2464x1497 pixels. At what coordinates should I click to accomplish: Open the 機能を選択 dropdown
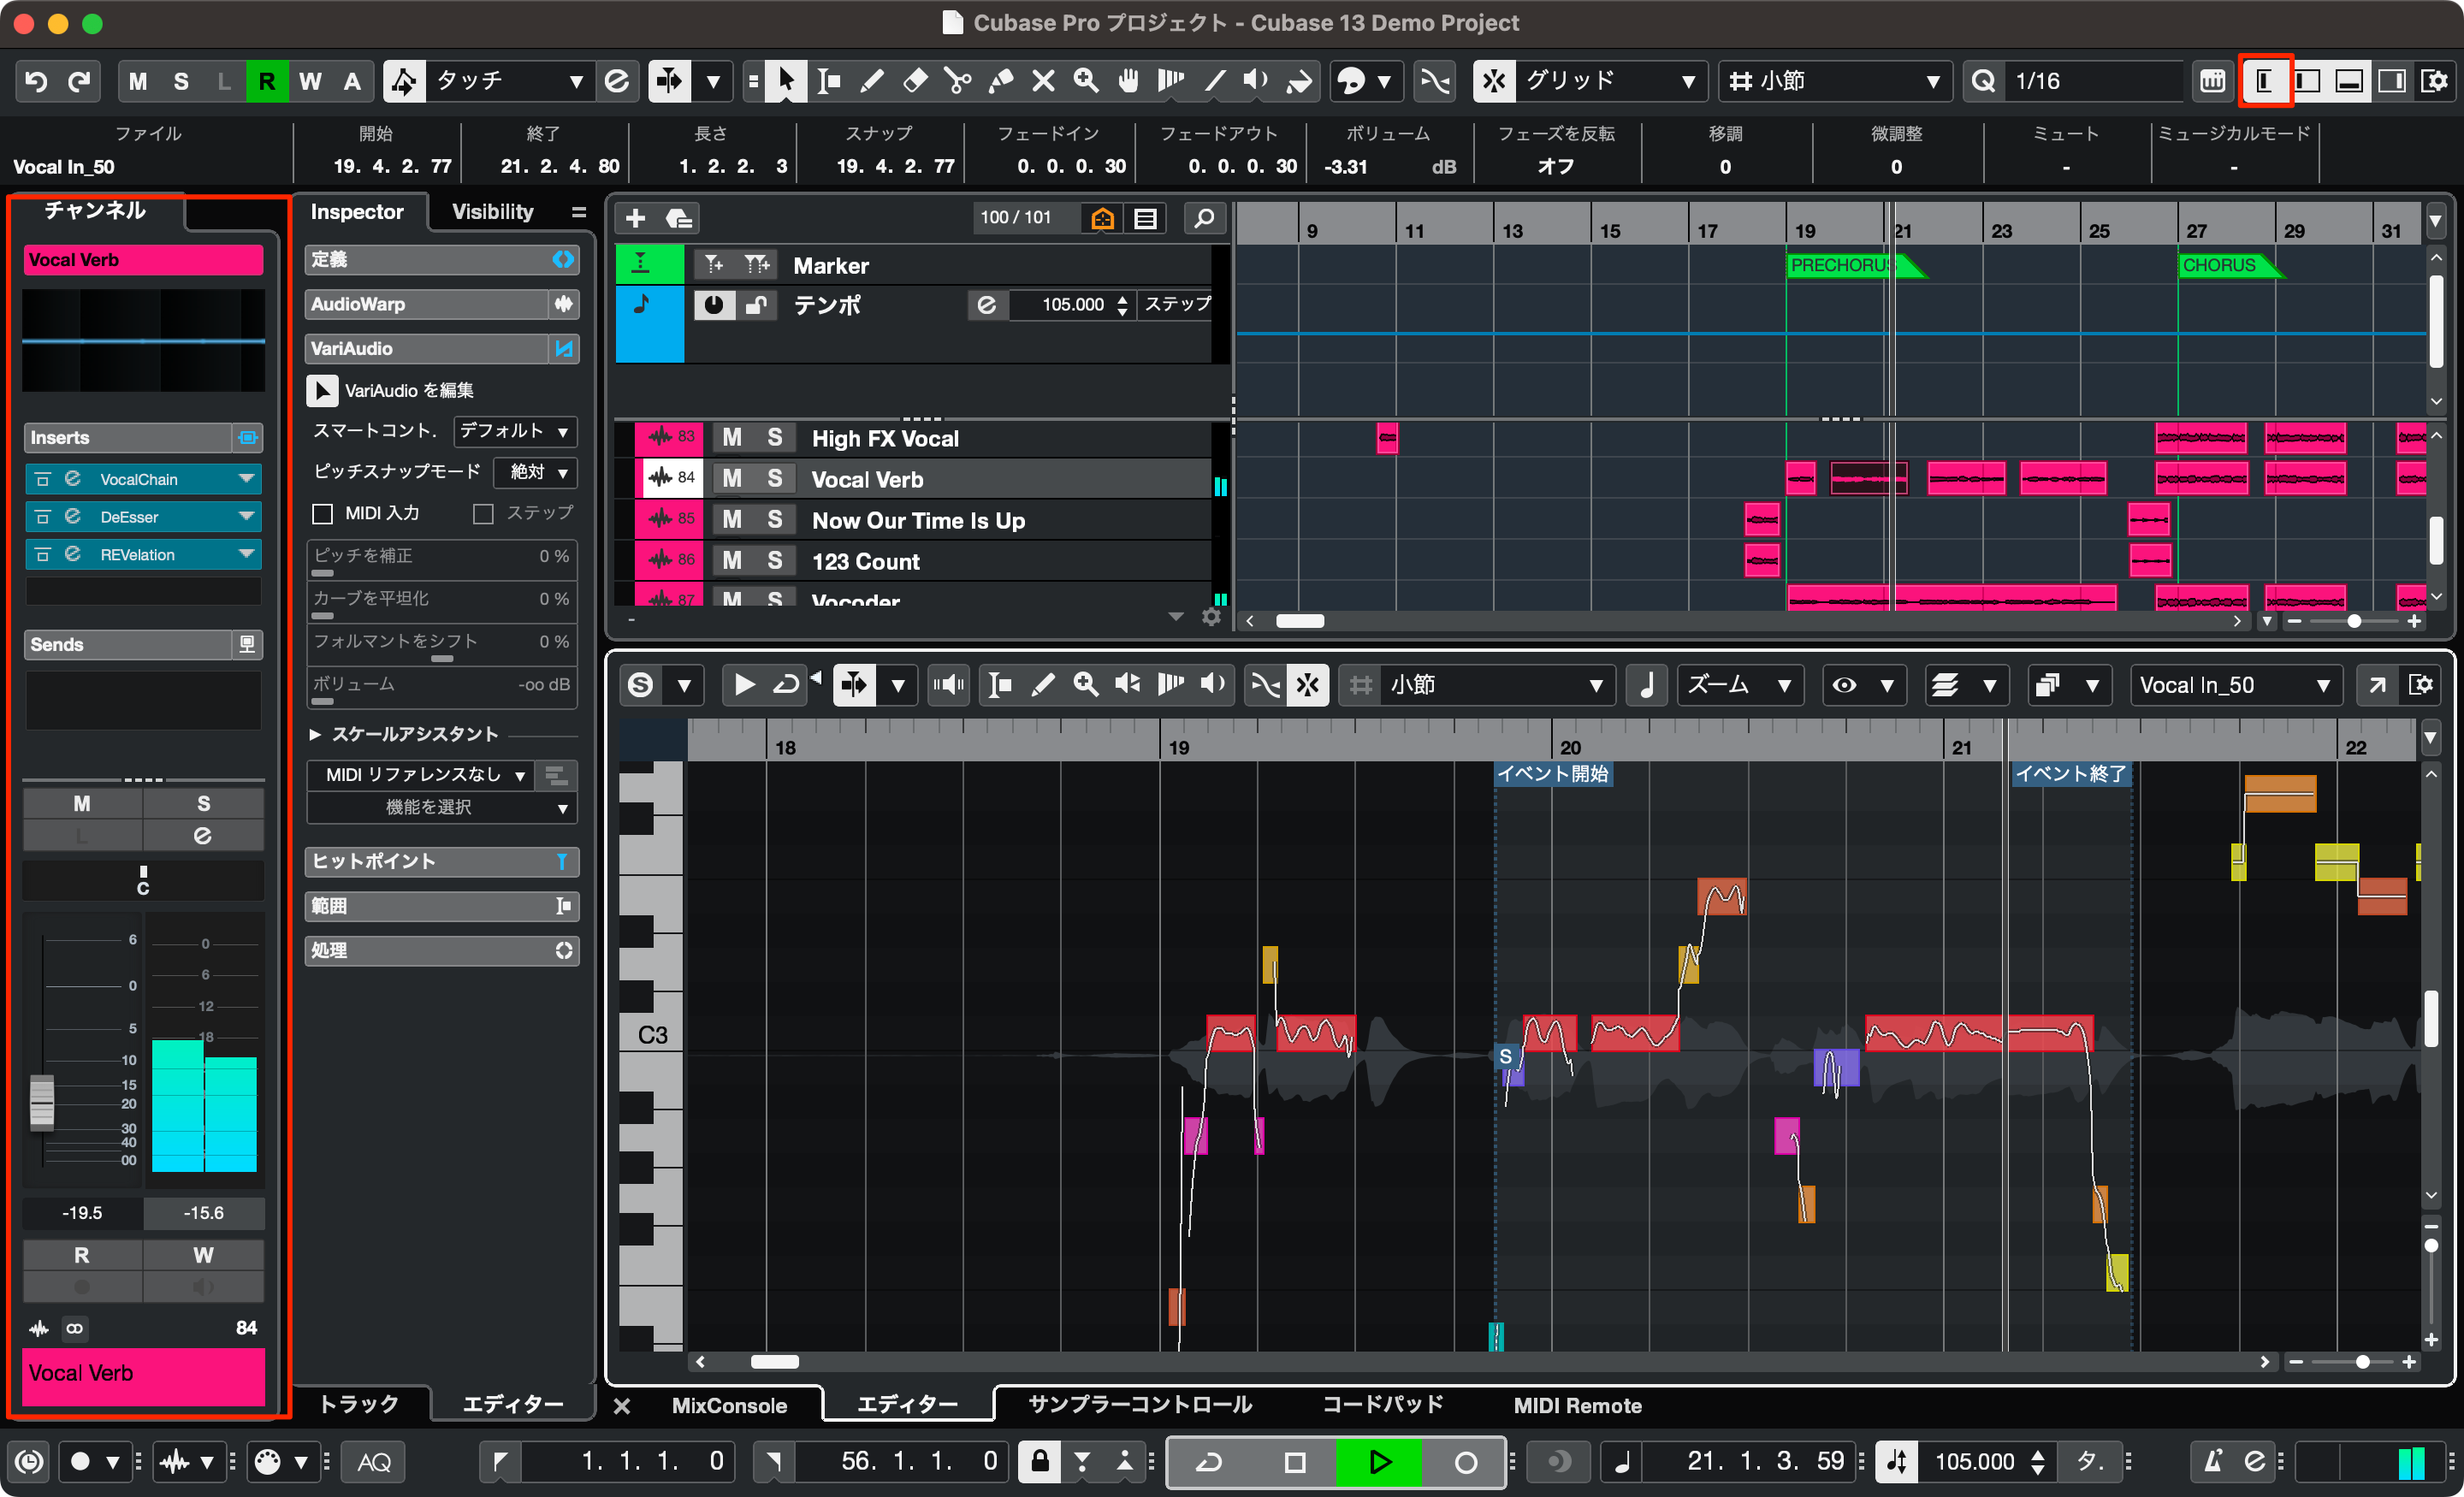coord(441,807)
